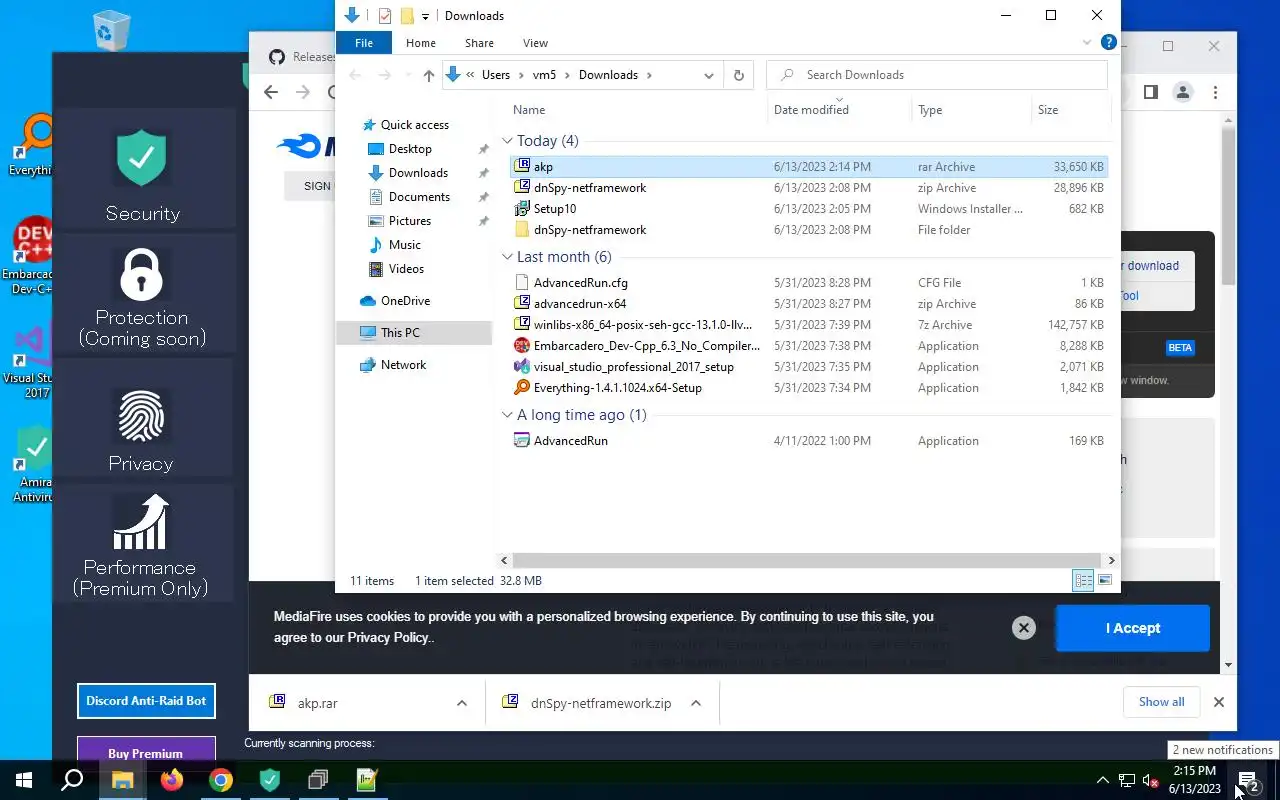The image size is (1280, 800).
Task: Open the antivirus shield taskbar icon
Action: click(x=270, y=780)
